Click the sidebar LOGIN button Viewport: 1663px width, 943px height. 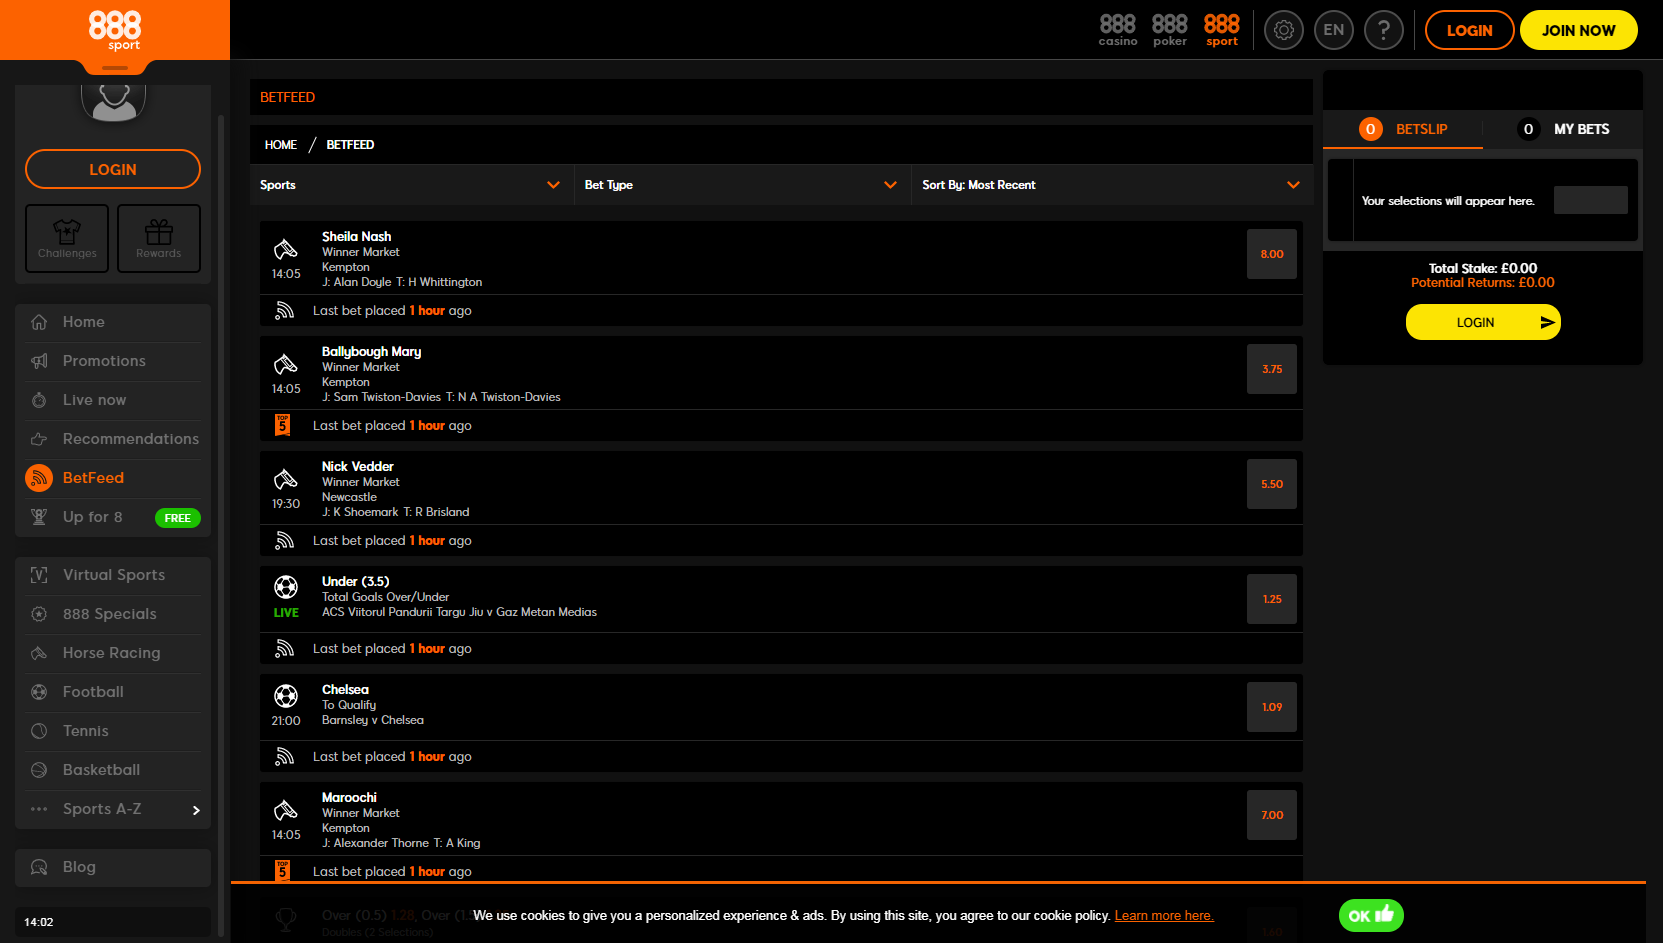(113, 169)
